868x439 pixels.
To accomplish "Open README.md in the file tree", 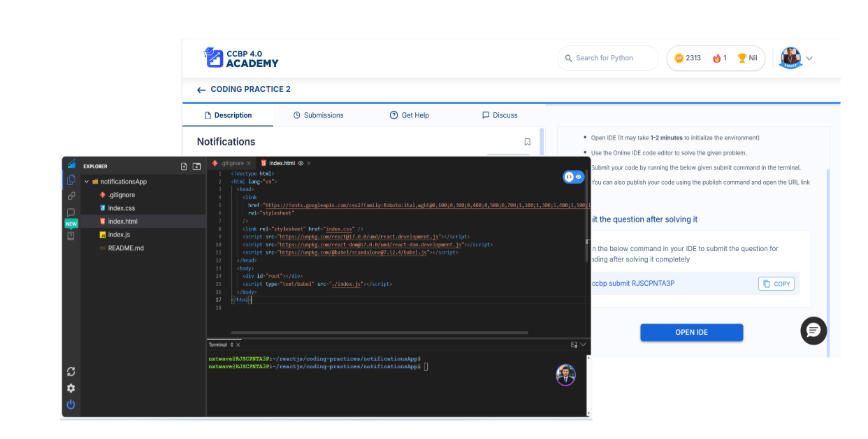I will coord(143,248).
